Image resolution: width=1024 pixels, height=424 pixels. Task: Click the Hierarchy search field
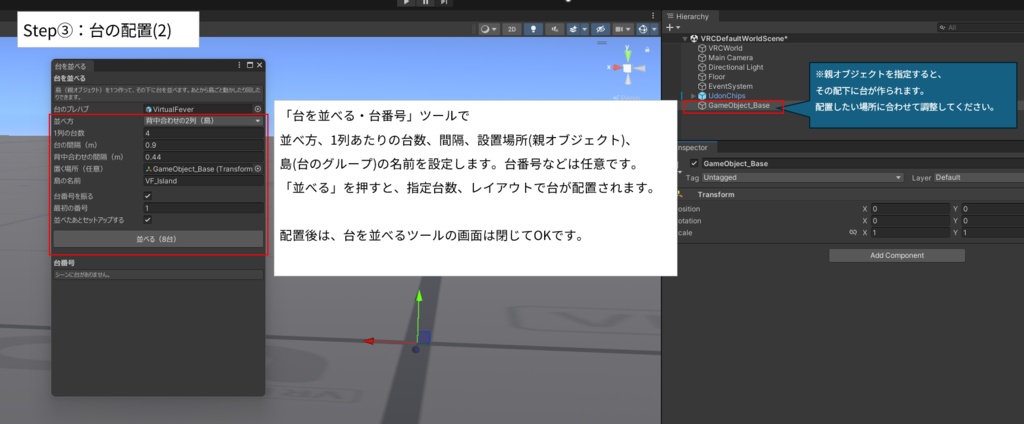click(980, 27)
